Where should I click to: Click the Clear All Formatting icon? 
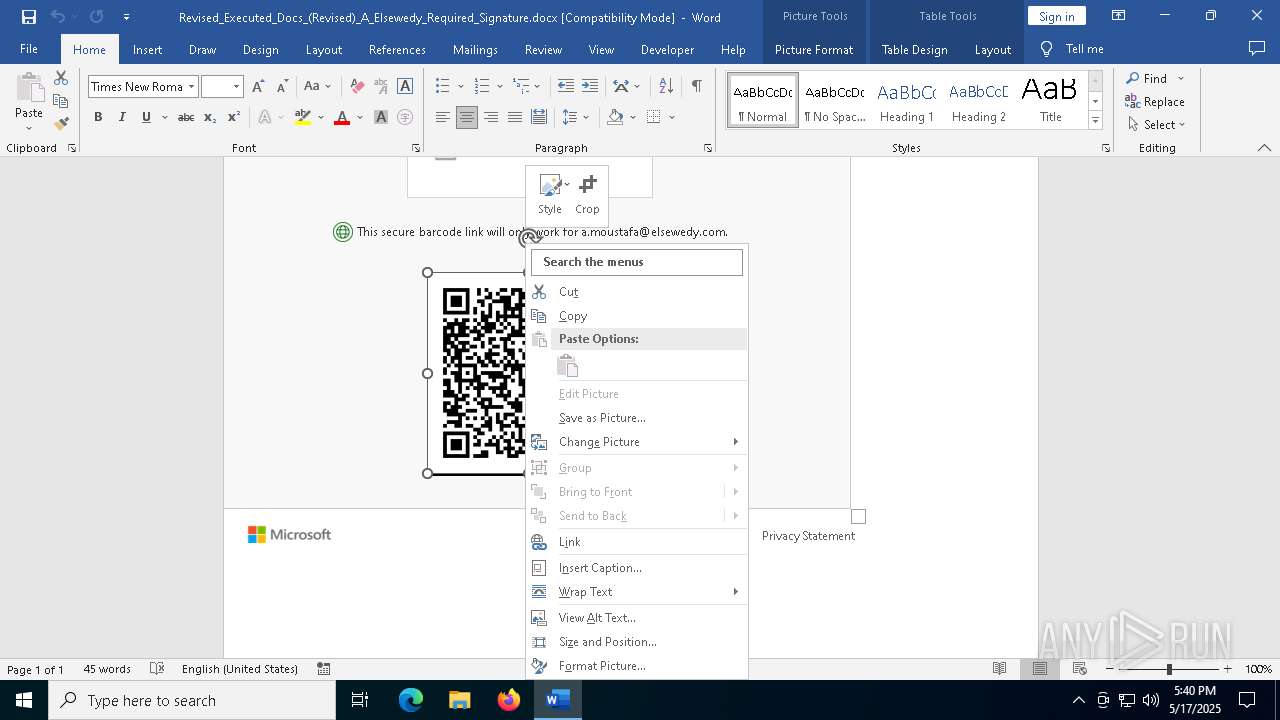click(x=357, y=86)
